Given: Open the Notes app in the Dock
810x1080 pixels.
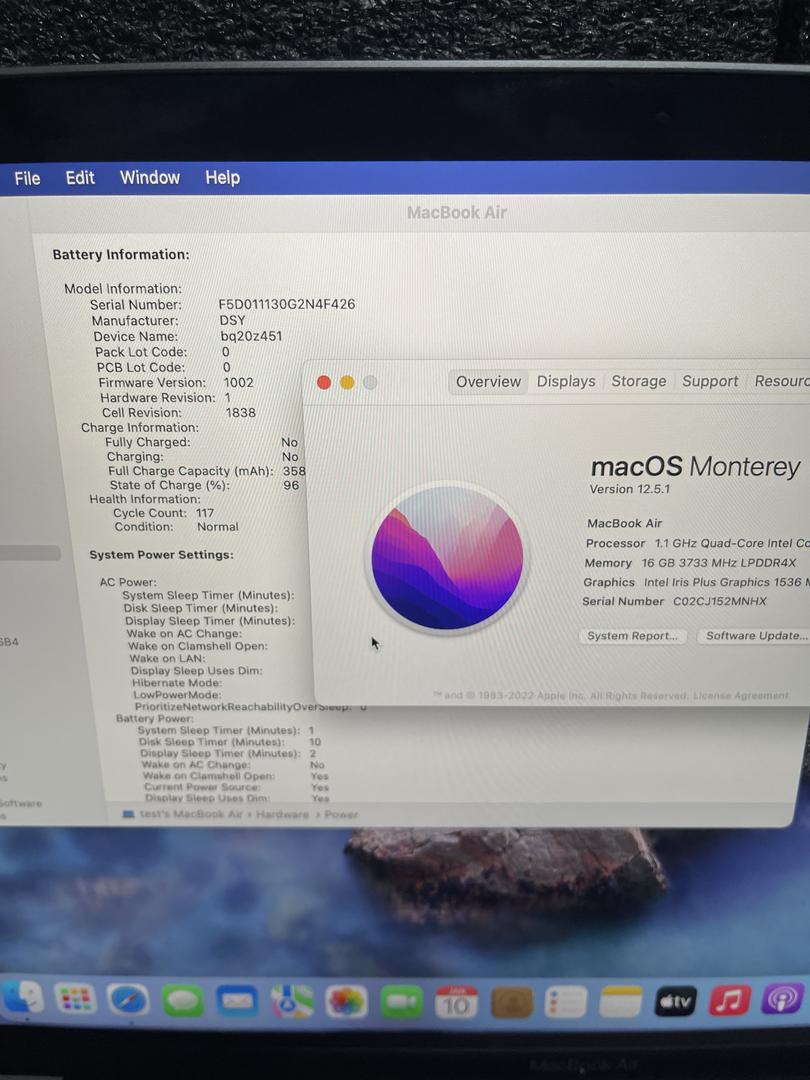Looking at the screenshot, I should [x=621, y=1001].
